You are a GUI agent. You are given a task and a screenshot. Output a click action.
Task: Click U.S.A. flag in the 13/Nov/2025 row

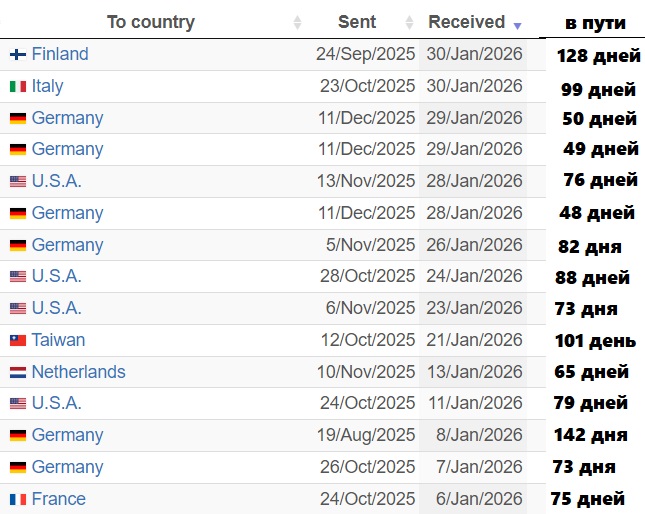coord(18,182)
